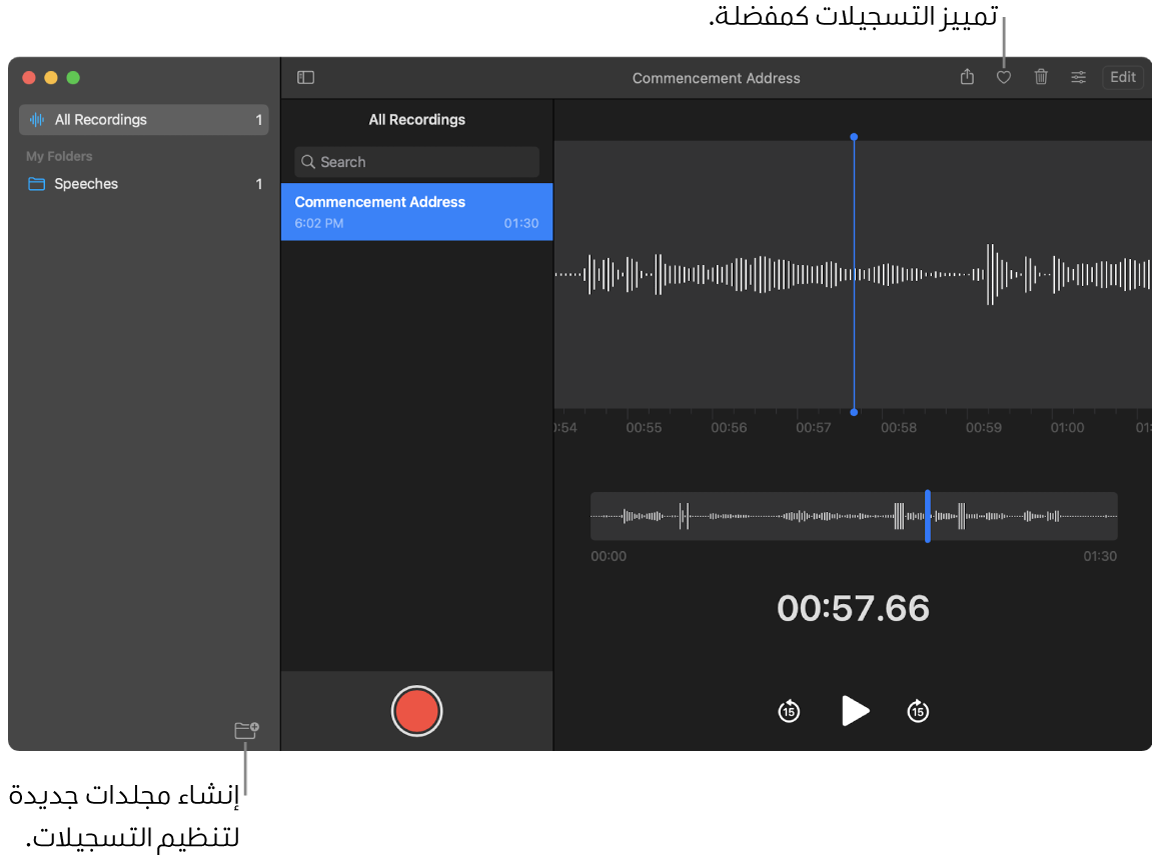Open the playback options panel
The width and height of the screenshot is (1152, 862).
1078,77
